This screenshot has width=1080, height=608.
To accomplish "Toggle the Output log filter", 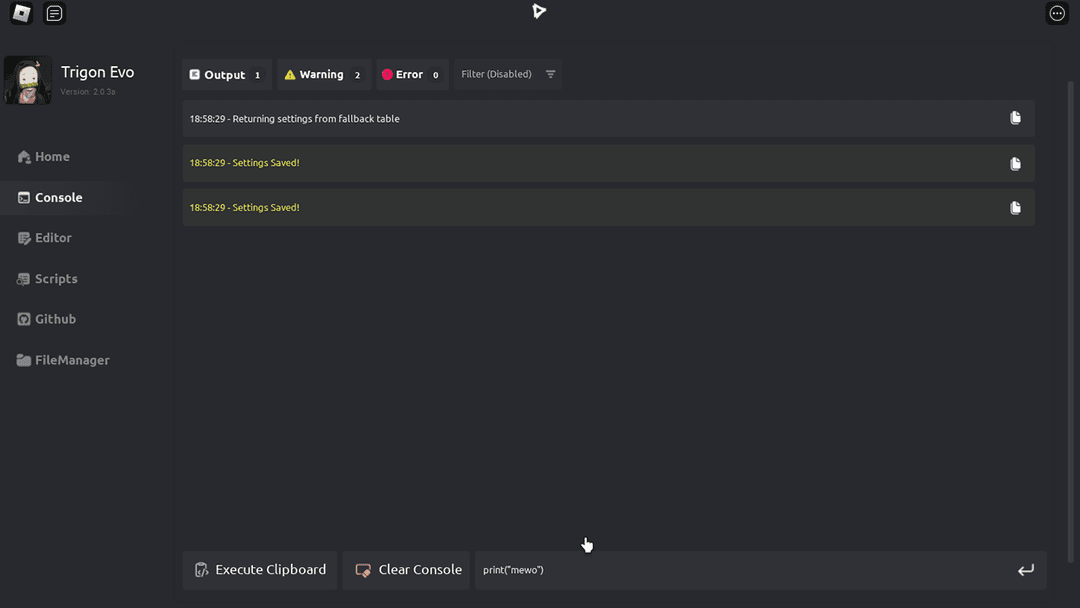I will tap(226, 73).
